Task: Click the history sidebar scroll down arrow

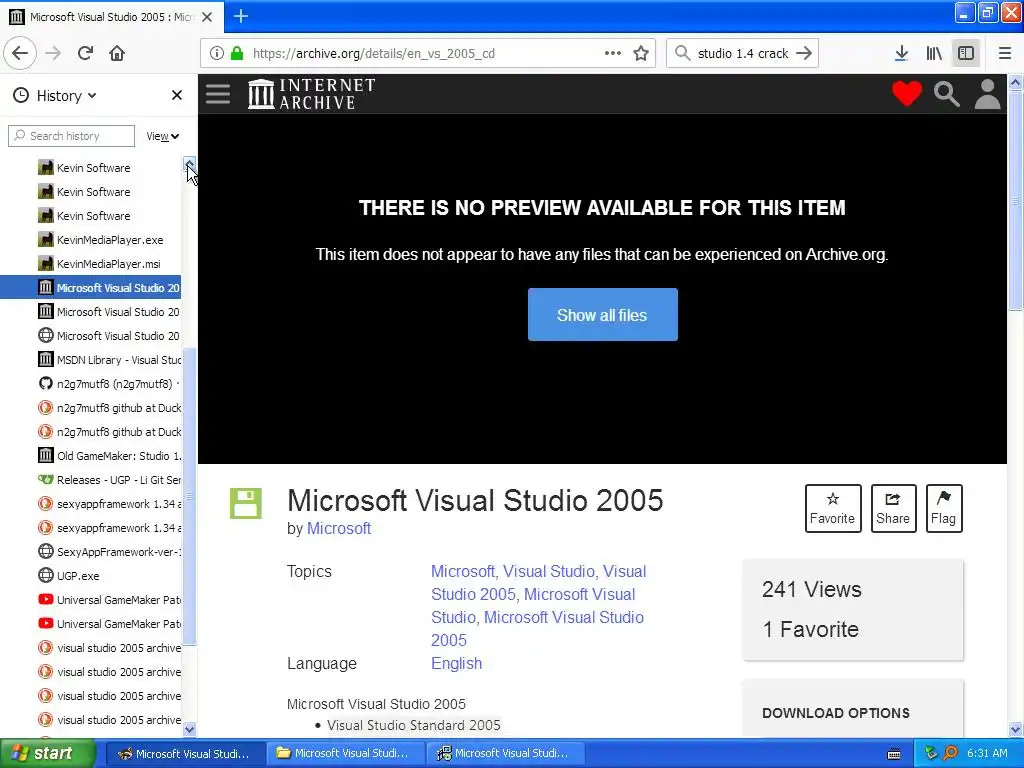Action: pos(189,729)
